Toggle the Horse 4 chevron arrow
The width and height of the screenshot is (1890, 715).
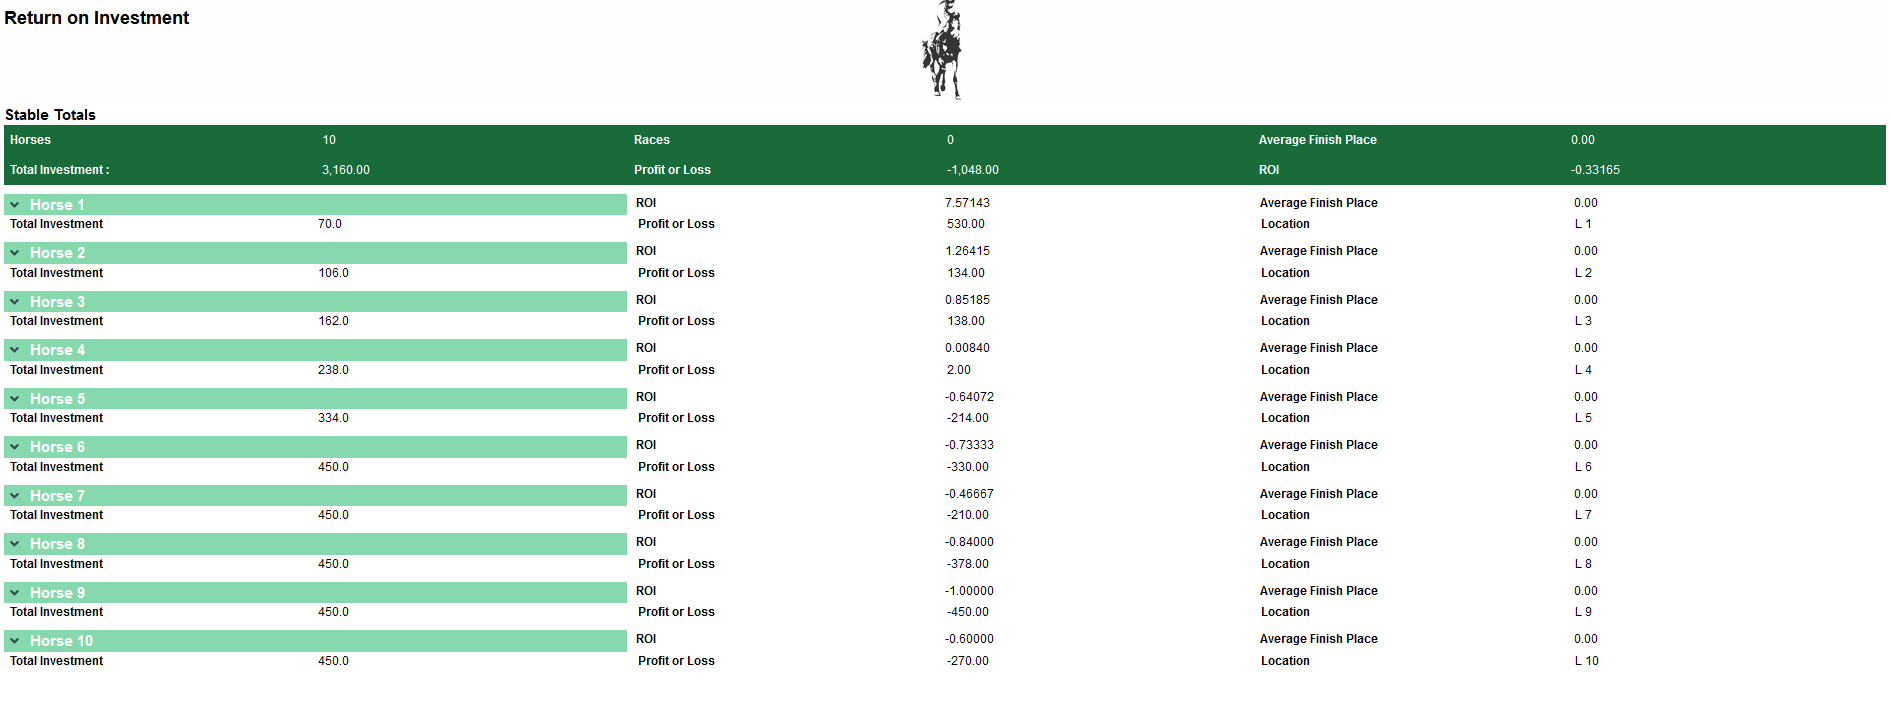coord(15,350)
